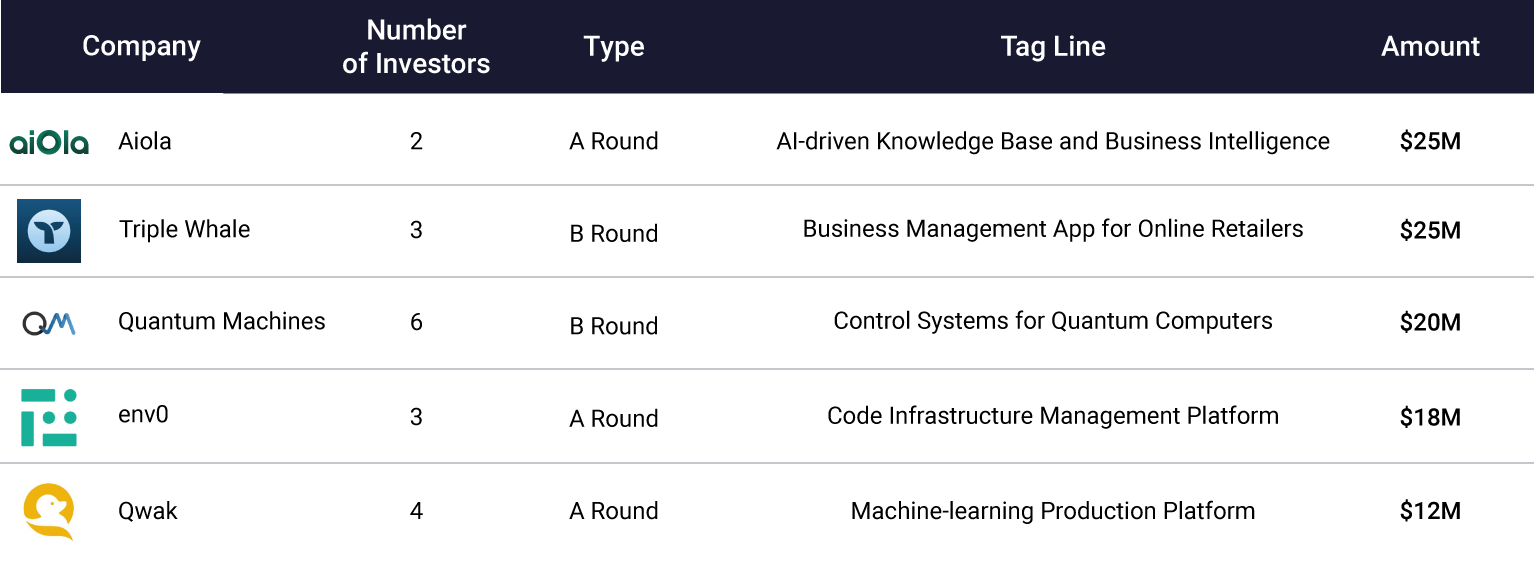Click the Type column header

pyautogui.click(x=614, y=46)
